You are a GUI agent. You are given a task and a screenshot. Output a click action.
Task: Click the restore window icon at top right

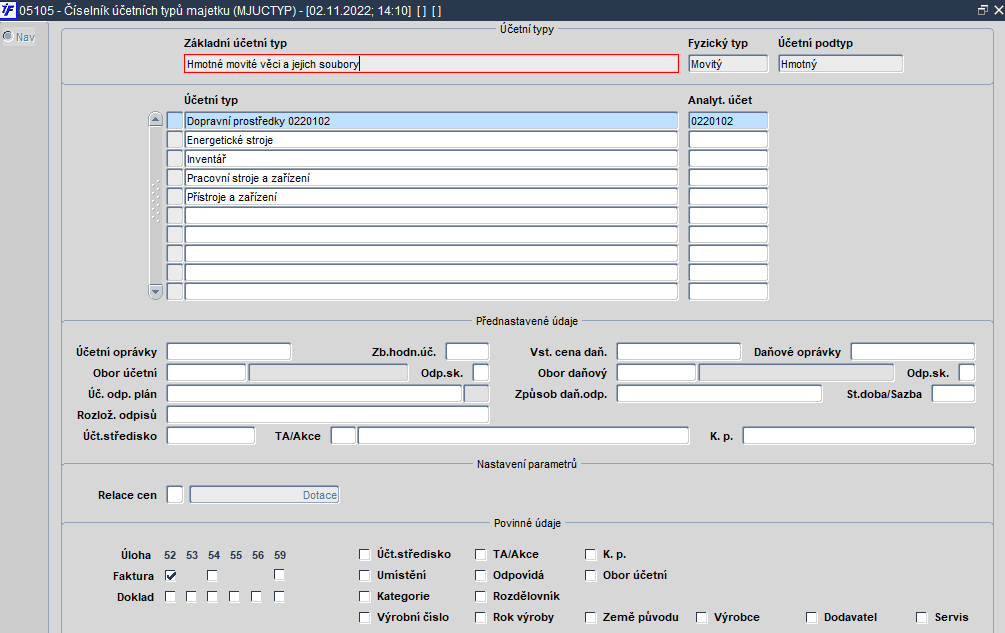point(982,9)
